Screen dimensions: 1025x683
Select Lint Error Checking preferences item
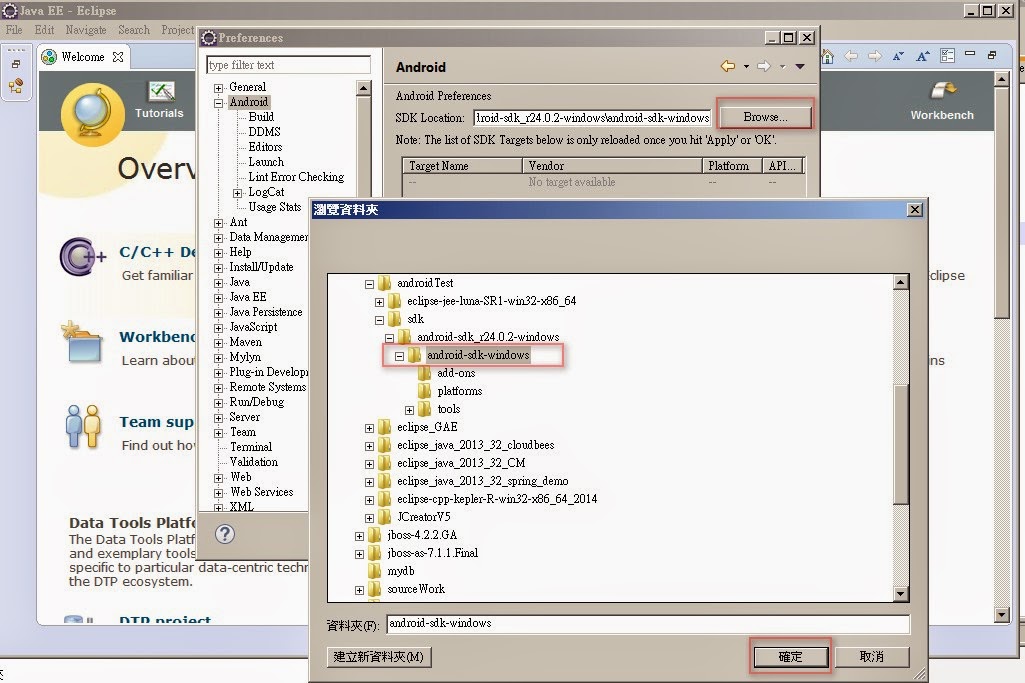tap(296, 177)
